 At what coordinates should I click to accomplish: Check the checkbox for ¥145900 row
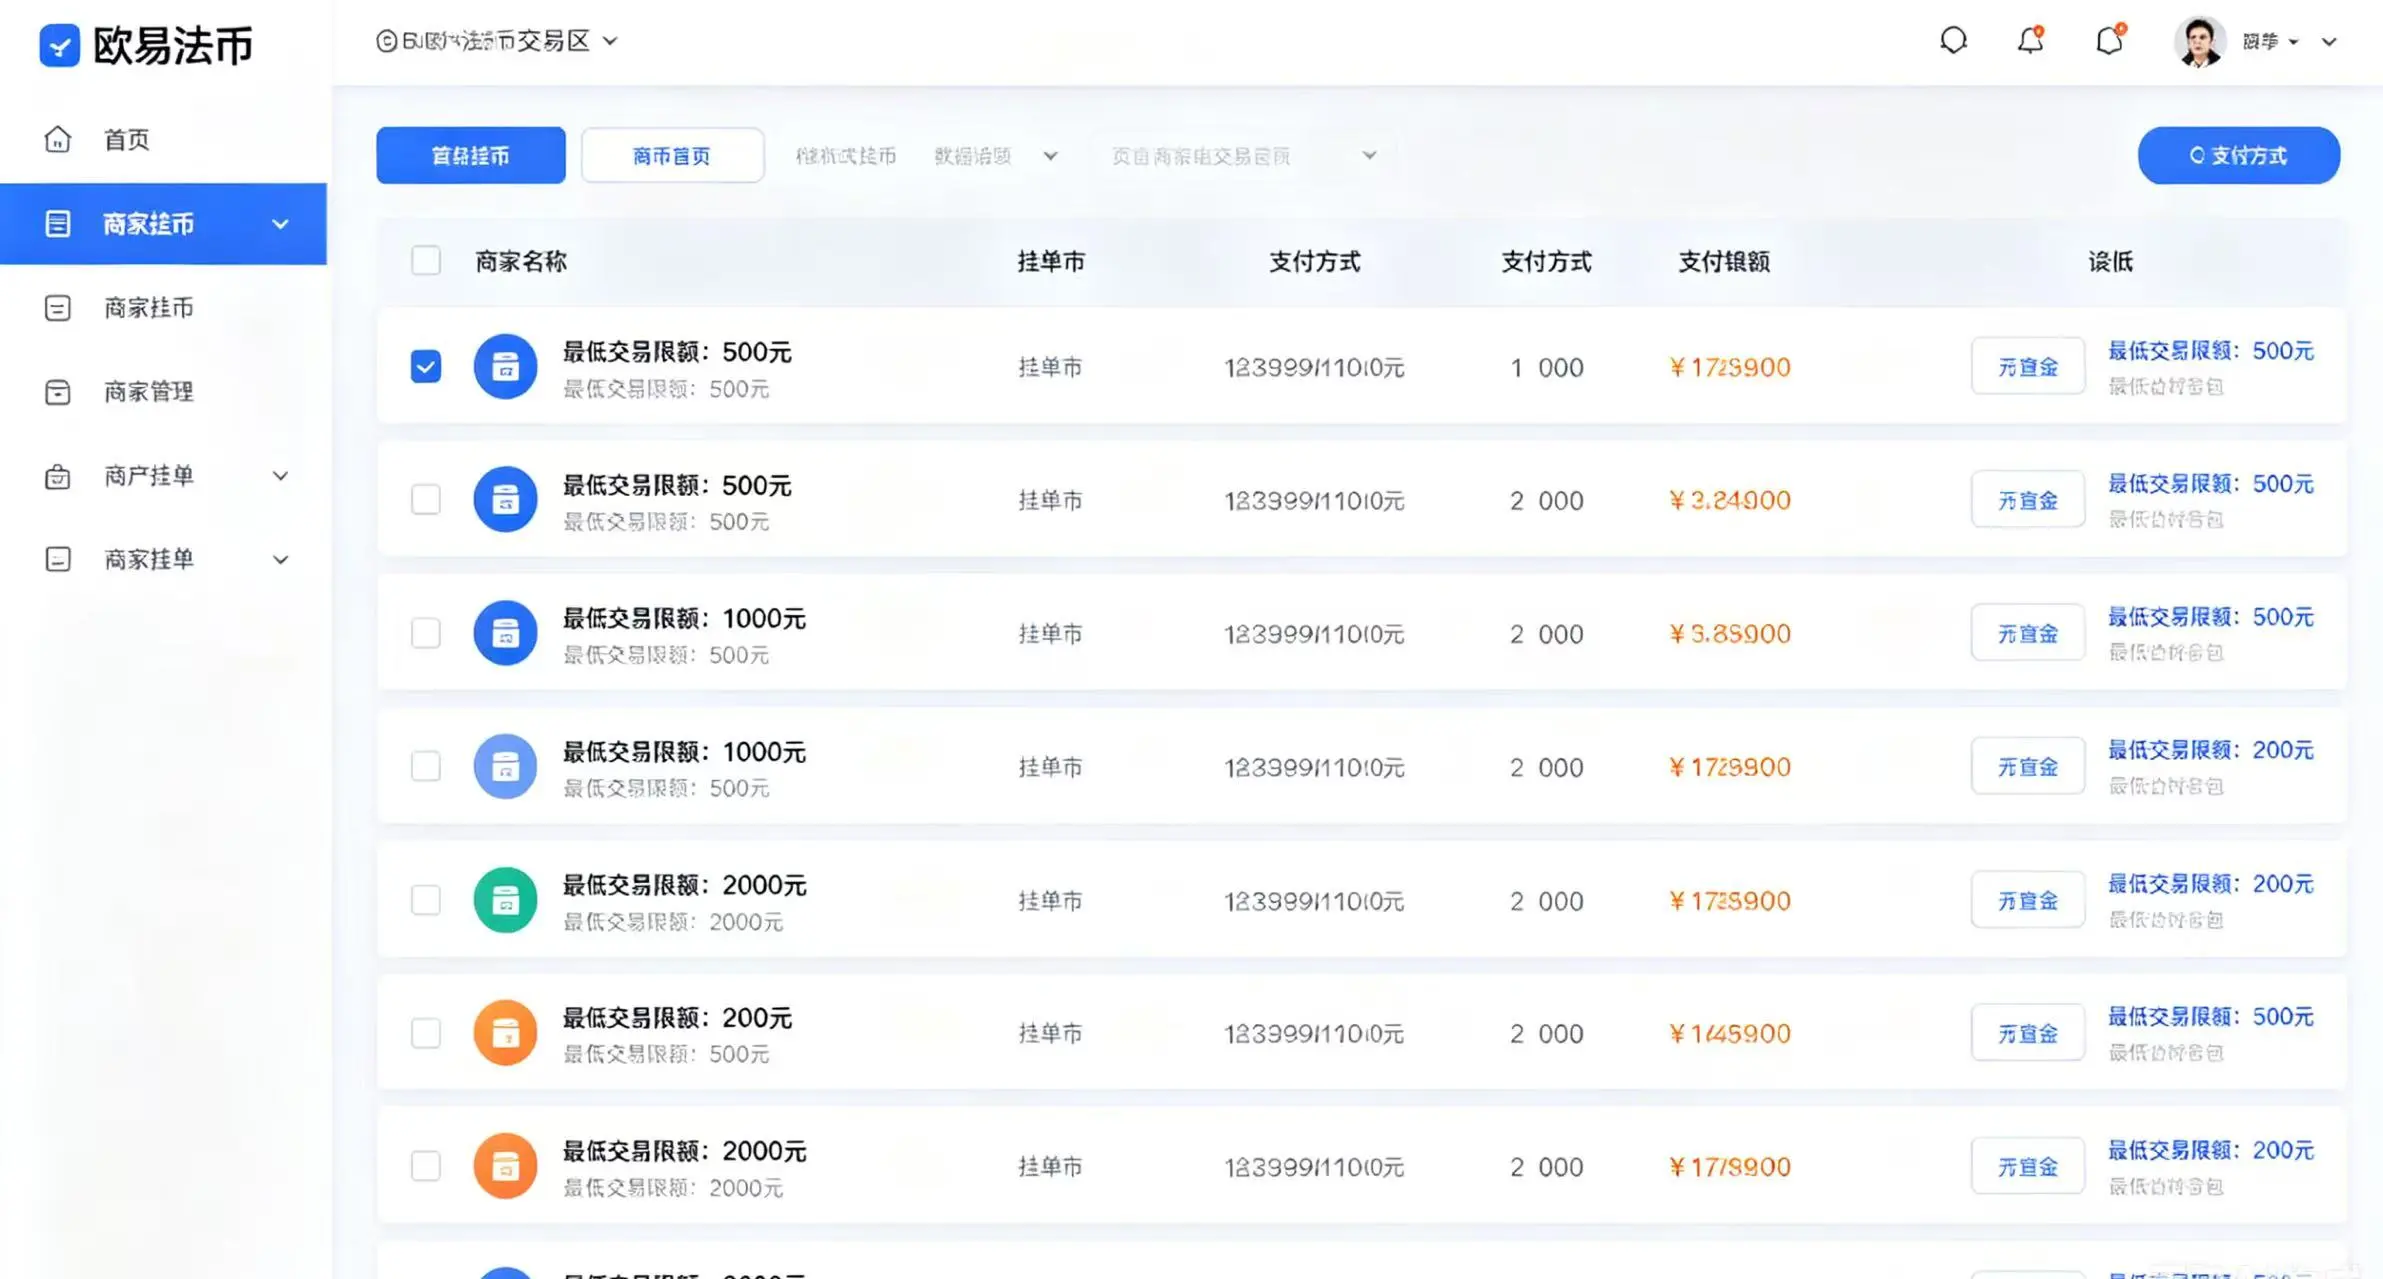(x=426, y=1032)
